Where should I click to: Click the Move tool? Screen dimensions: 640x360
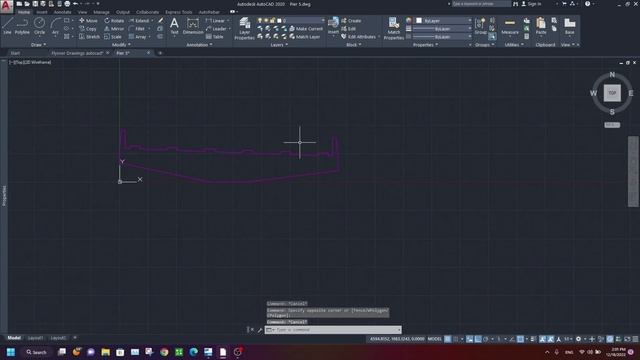click(88, 20)
